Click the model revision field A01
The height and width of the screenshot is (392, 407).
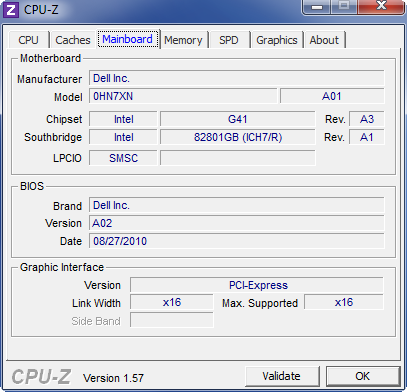(332, 96)
